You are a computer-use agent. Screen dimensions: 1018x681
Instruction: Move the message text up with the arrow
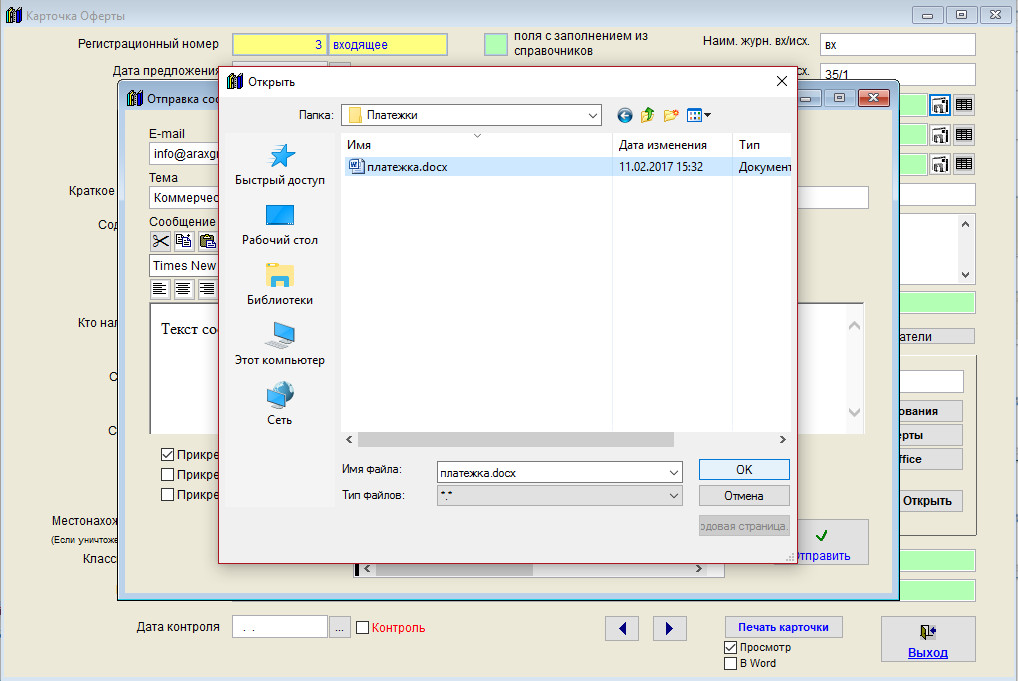pos(854,326)
